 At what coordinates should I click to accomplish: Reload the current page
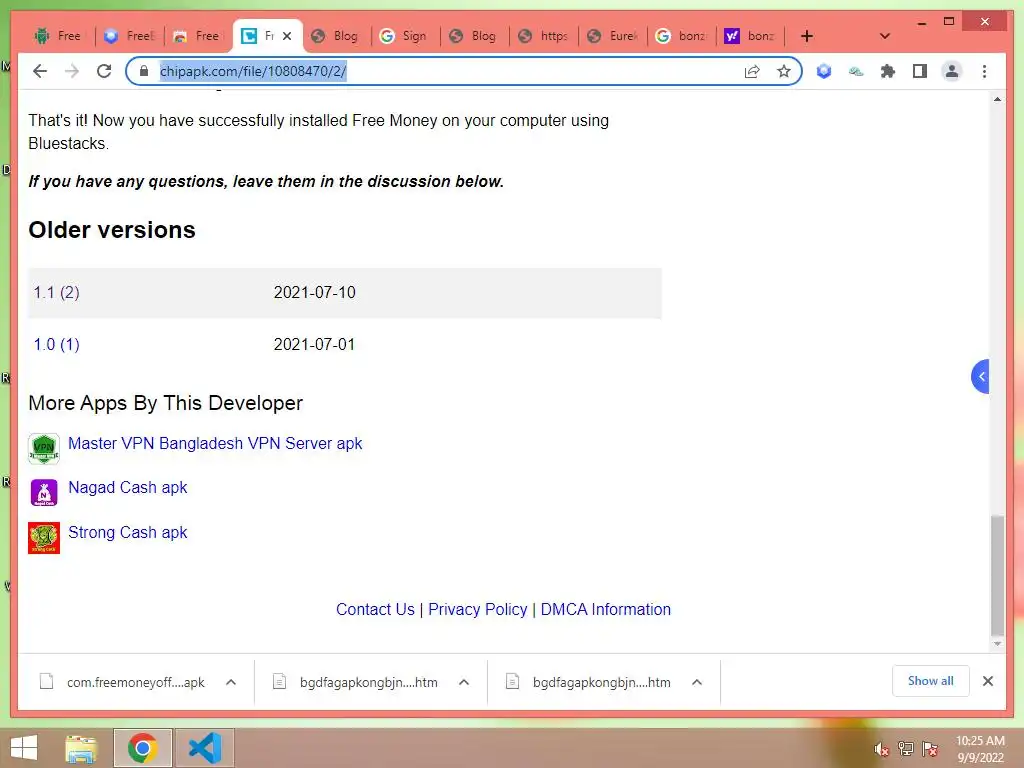point(104,71)
